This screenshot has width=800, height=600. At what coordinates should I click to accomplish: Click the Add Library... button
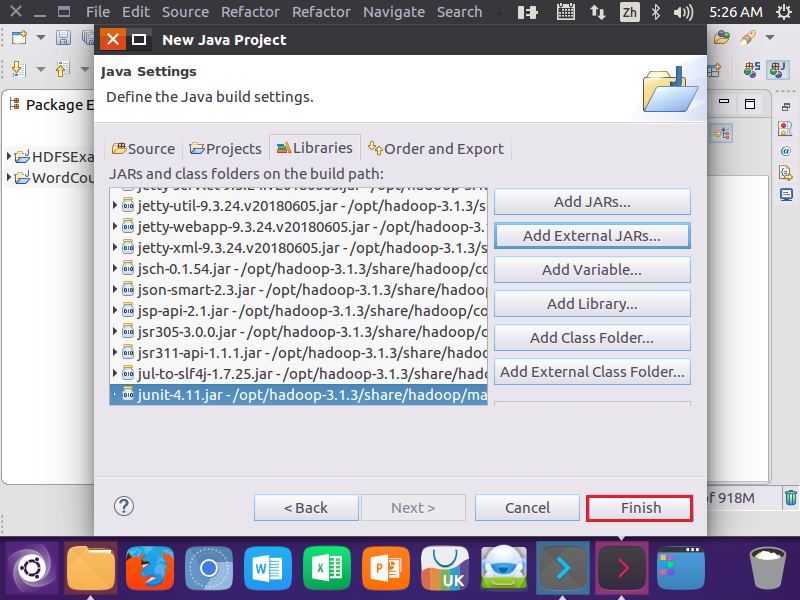click(592, 304)
